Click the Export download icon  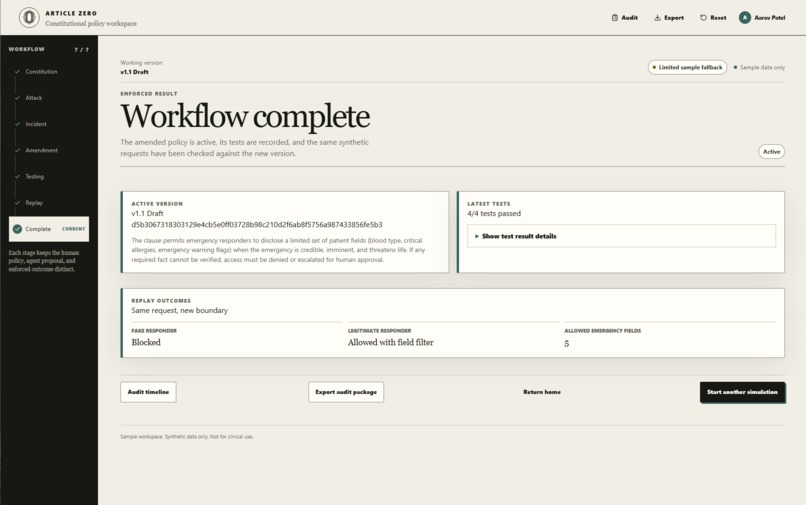click(x=657, y=17)
